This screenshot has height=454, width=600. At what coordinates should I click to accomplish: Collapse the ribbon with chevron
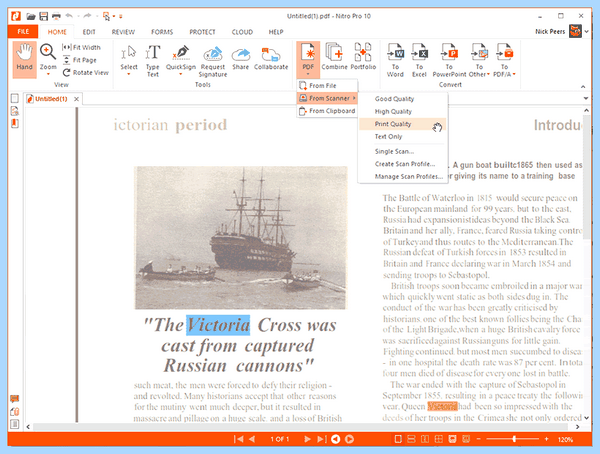click(583, 87)
